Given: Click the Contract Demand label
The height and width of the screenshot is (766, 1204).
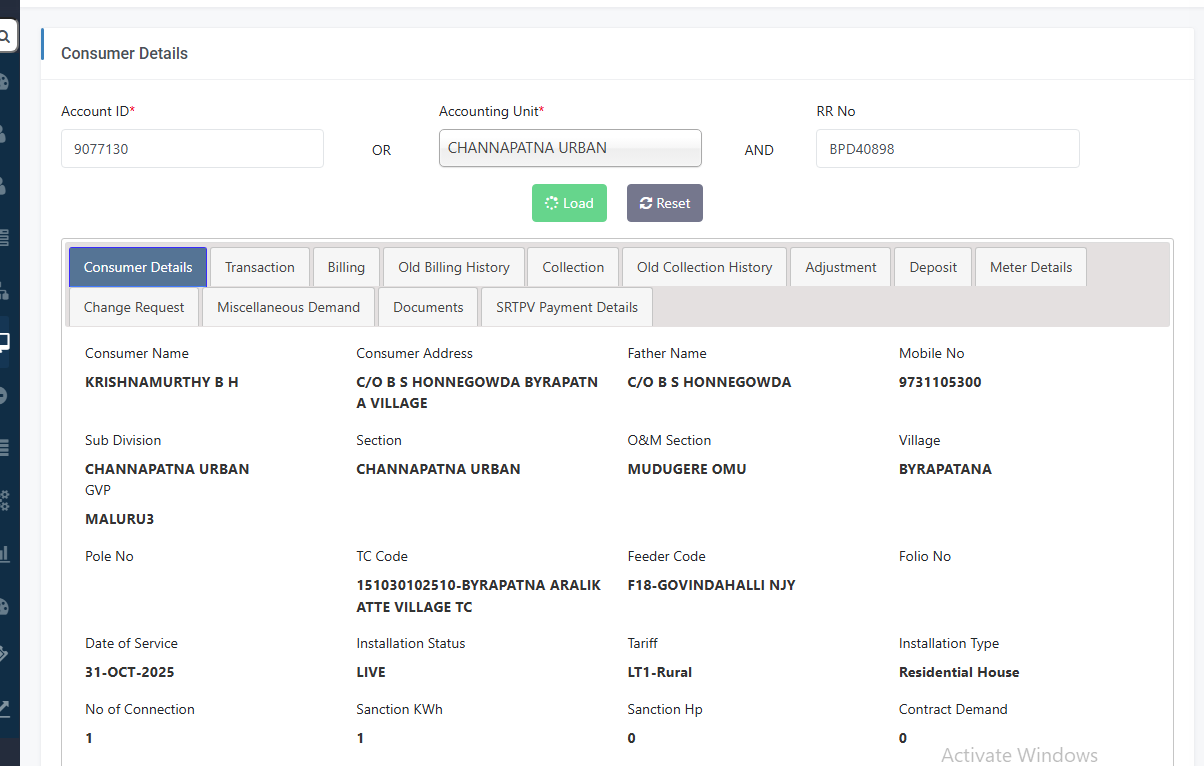Looking at the screenshot, I should coord(953,709).
